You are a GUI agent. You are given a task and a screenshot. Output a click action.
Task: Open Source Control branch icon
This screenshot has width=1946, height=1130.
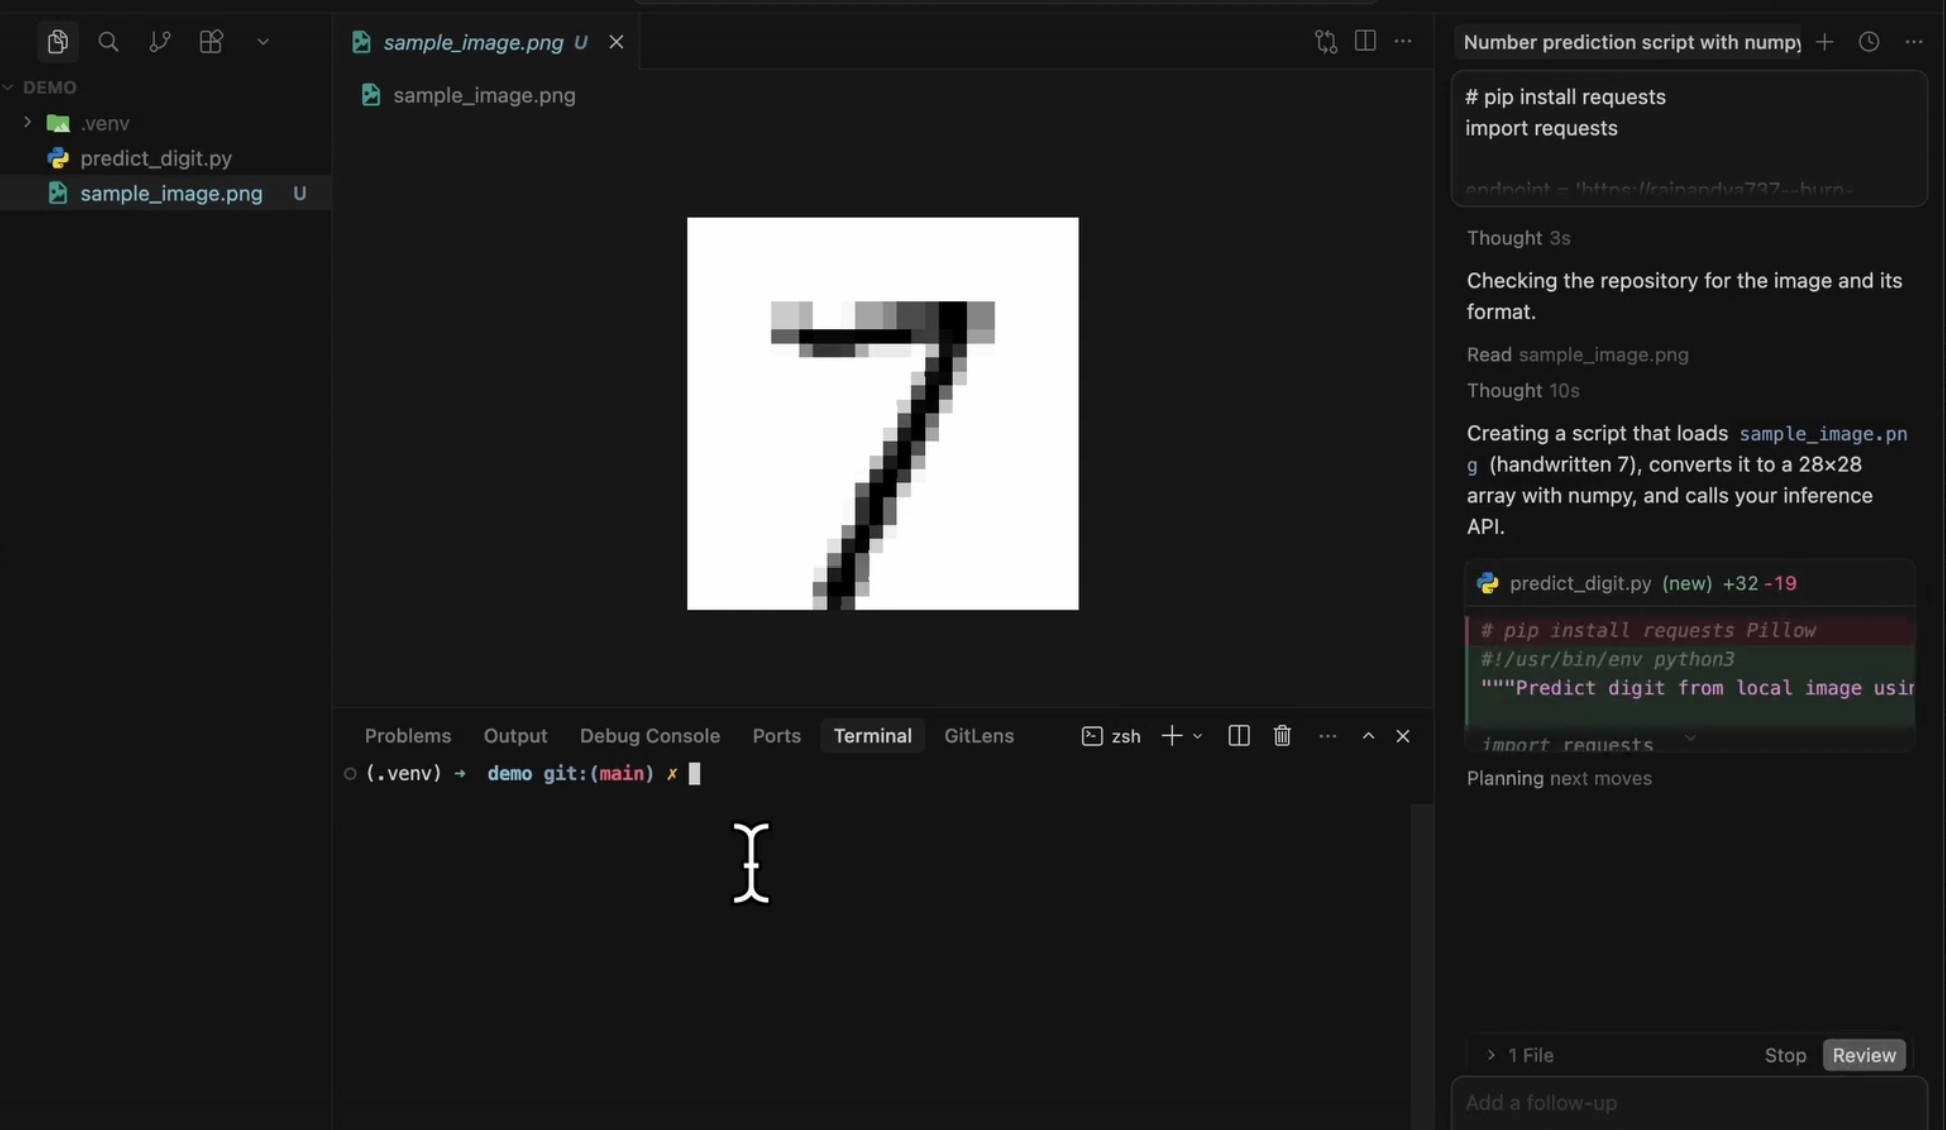[159, 41]
